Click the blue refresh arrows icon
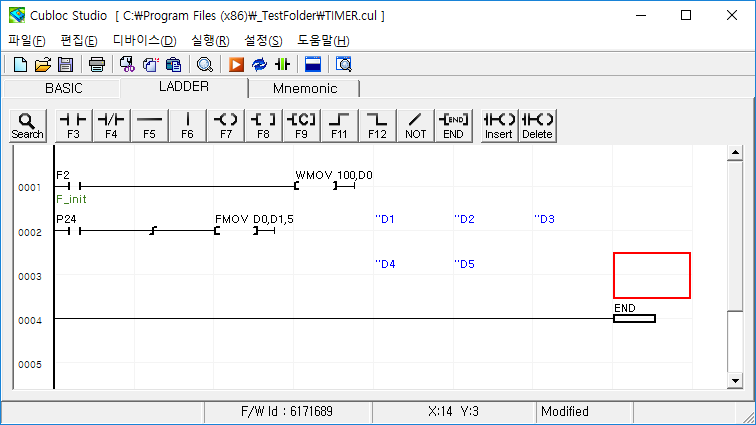The image size is (756, 425). coord(260,64)
